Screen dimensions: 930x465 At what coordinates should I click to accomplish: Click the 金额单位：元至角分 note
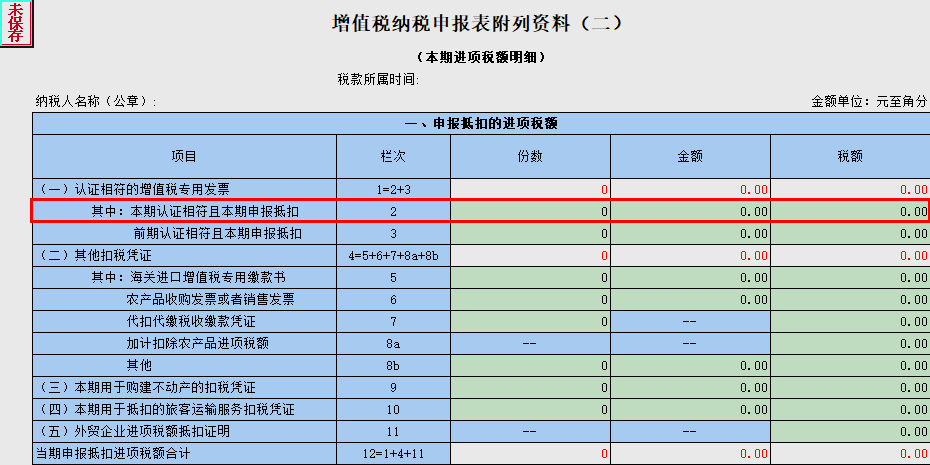[x=869, y=102]
